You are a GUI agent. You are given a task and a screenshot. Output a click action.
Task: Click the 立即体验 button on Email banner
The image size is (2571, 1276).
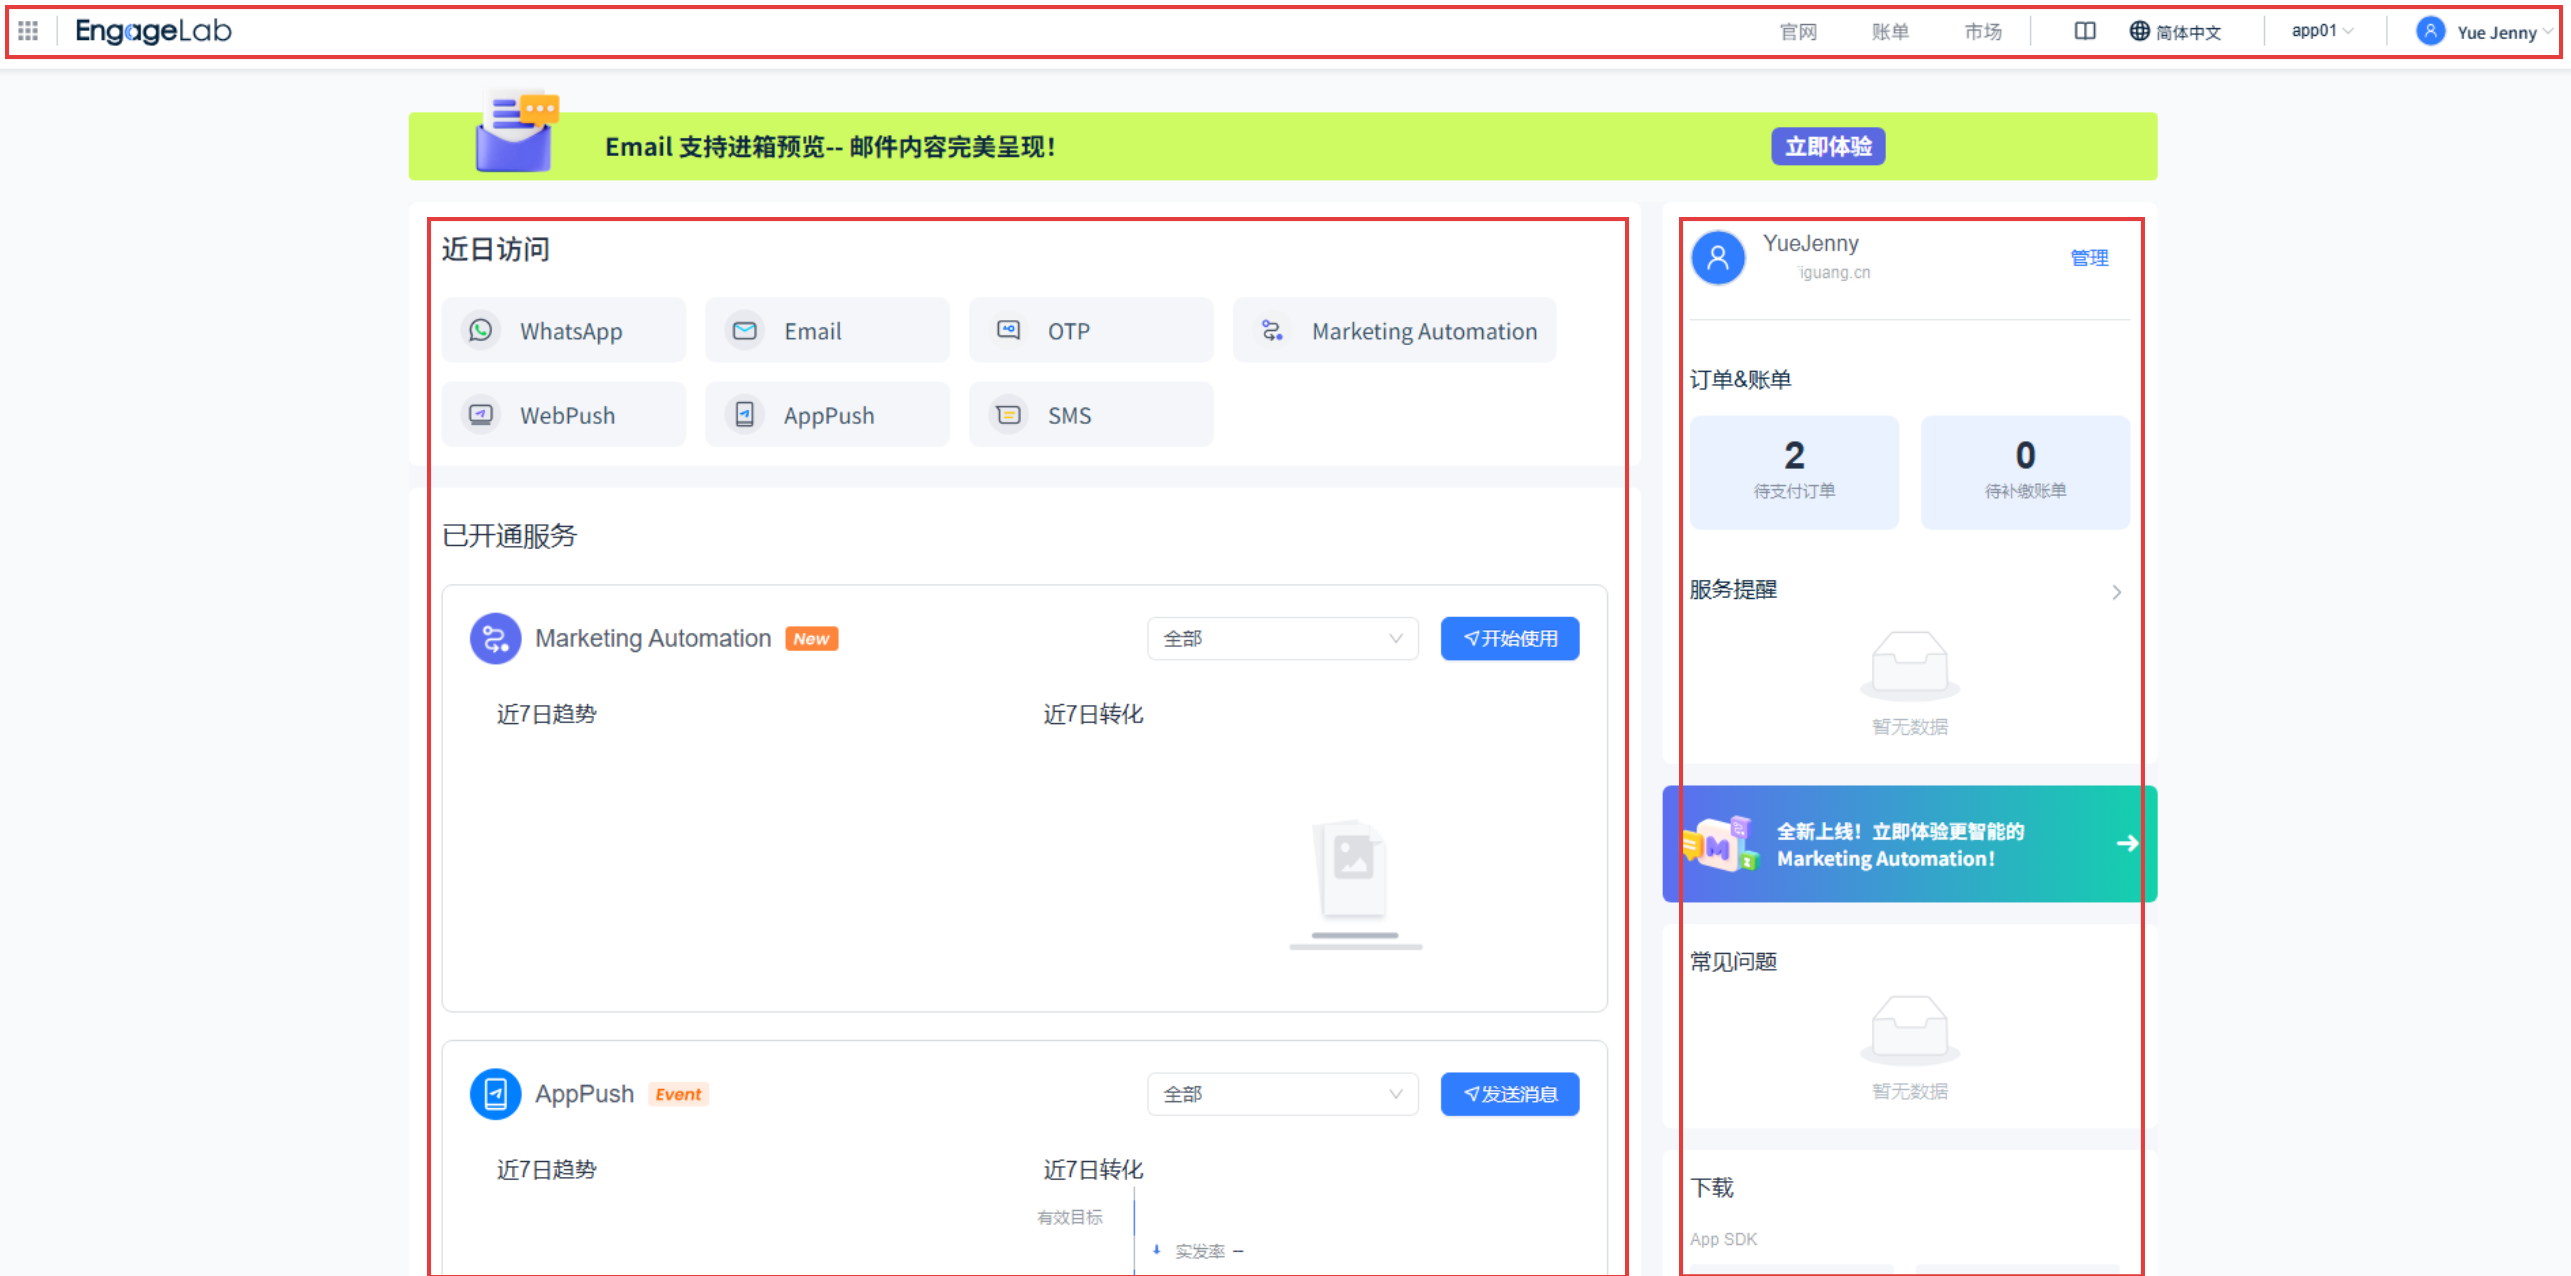tap(1828, 146)
